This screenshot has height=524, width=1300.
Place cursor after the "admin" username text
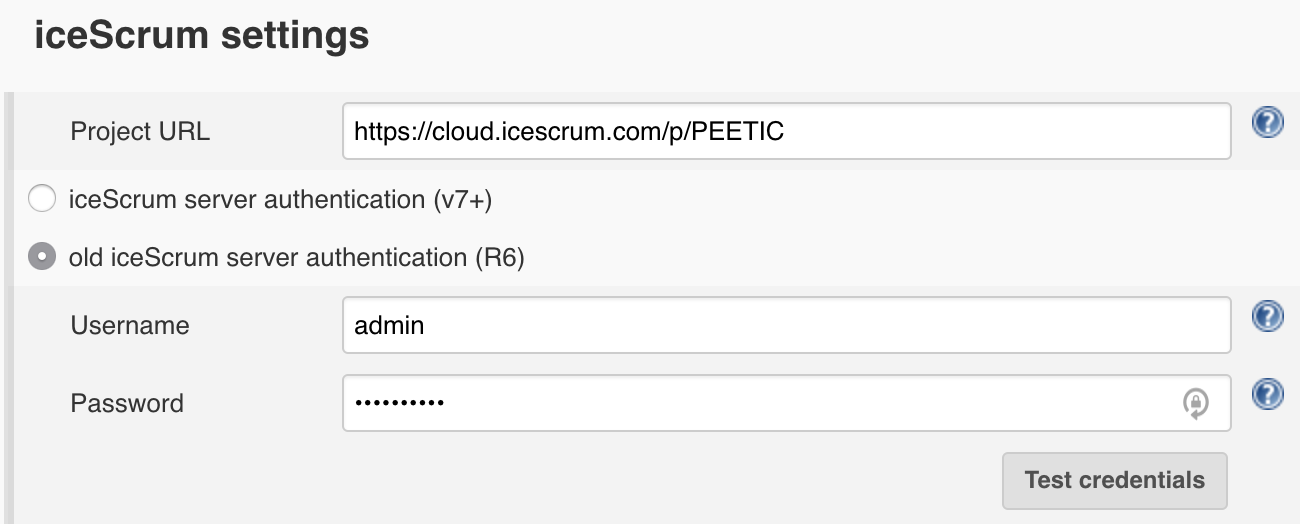[426, 325]
